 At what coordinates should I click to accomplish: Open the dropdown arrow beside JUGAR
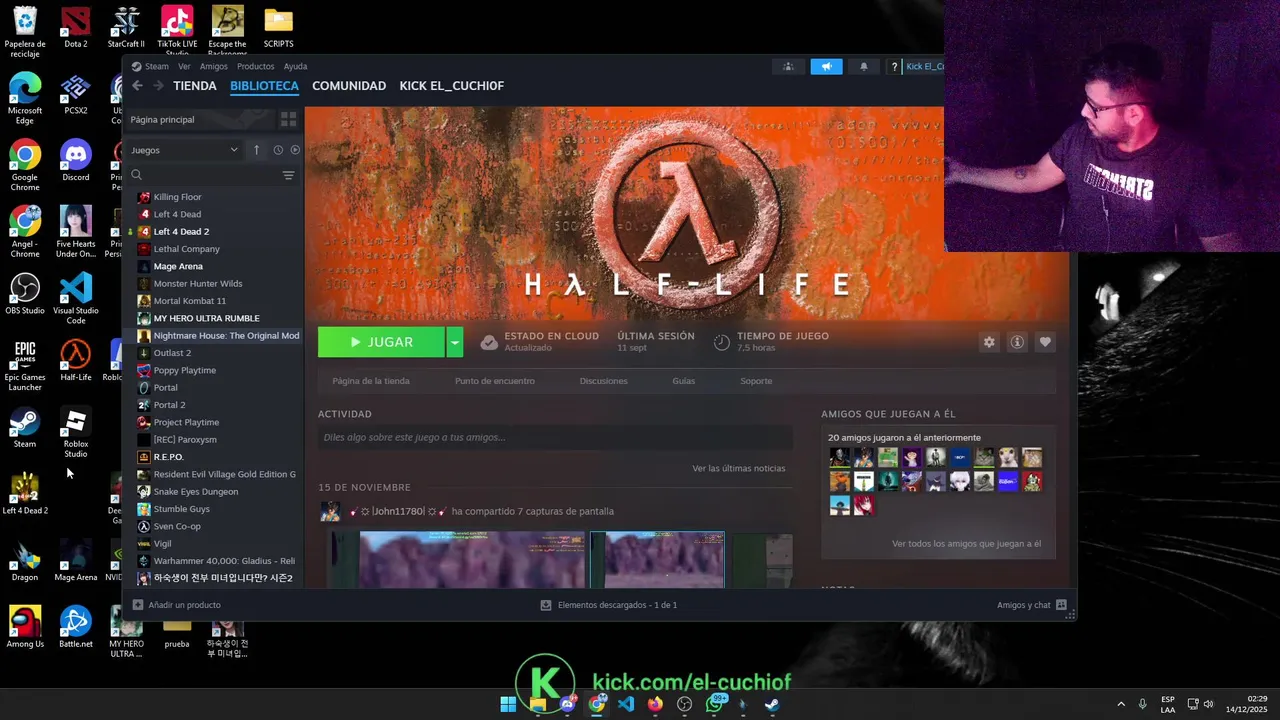click(454, 342)
